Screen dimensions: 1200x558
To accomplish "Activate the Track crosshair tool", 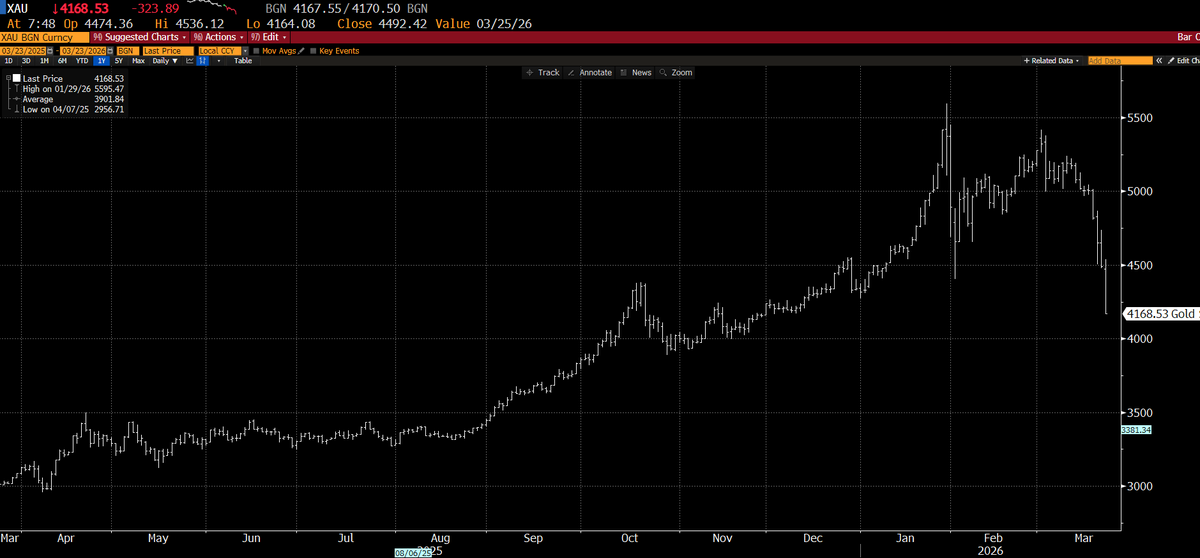I will click(543, 73).
